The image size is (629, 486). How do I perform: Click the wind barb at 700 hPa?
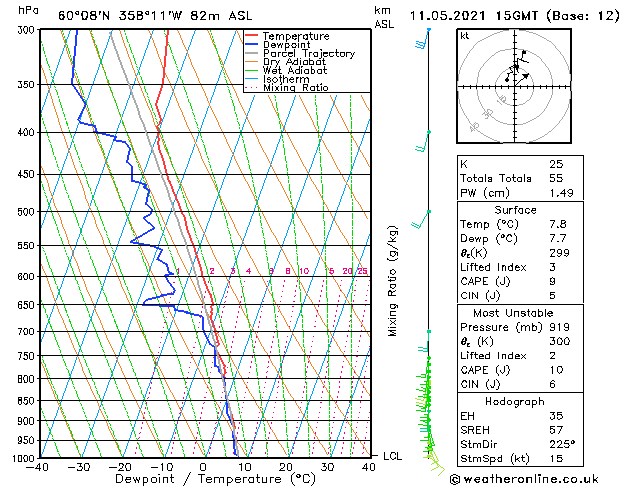tap(424, 342)
